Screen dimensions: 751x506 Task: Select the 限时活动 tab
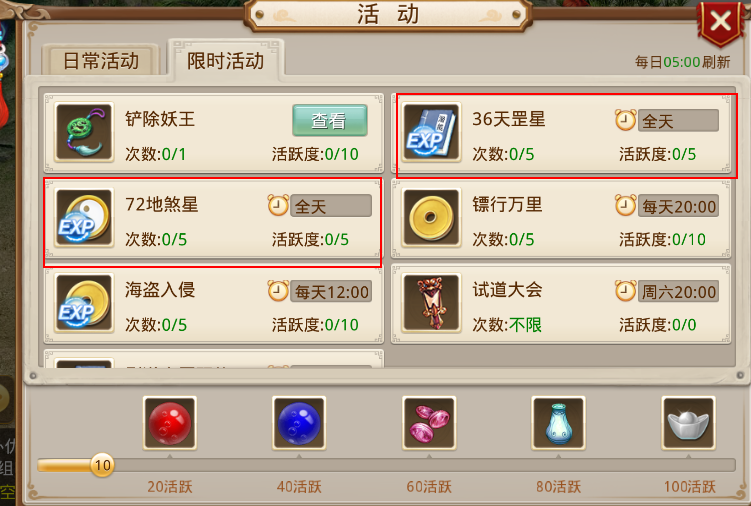click(x=226, y=60)
